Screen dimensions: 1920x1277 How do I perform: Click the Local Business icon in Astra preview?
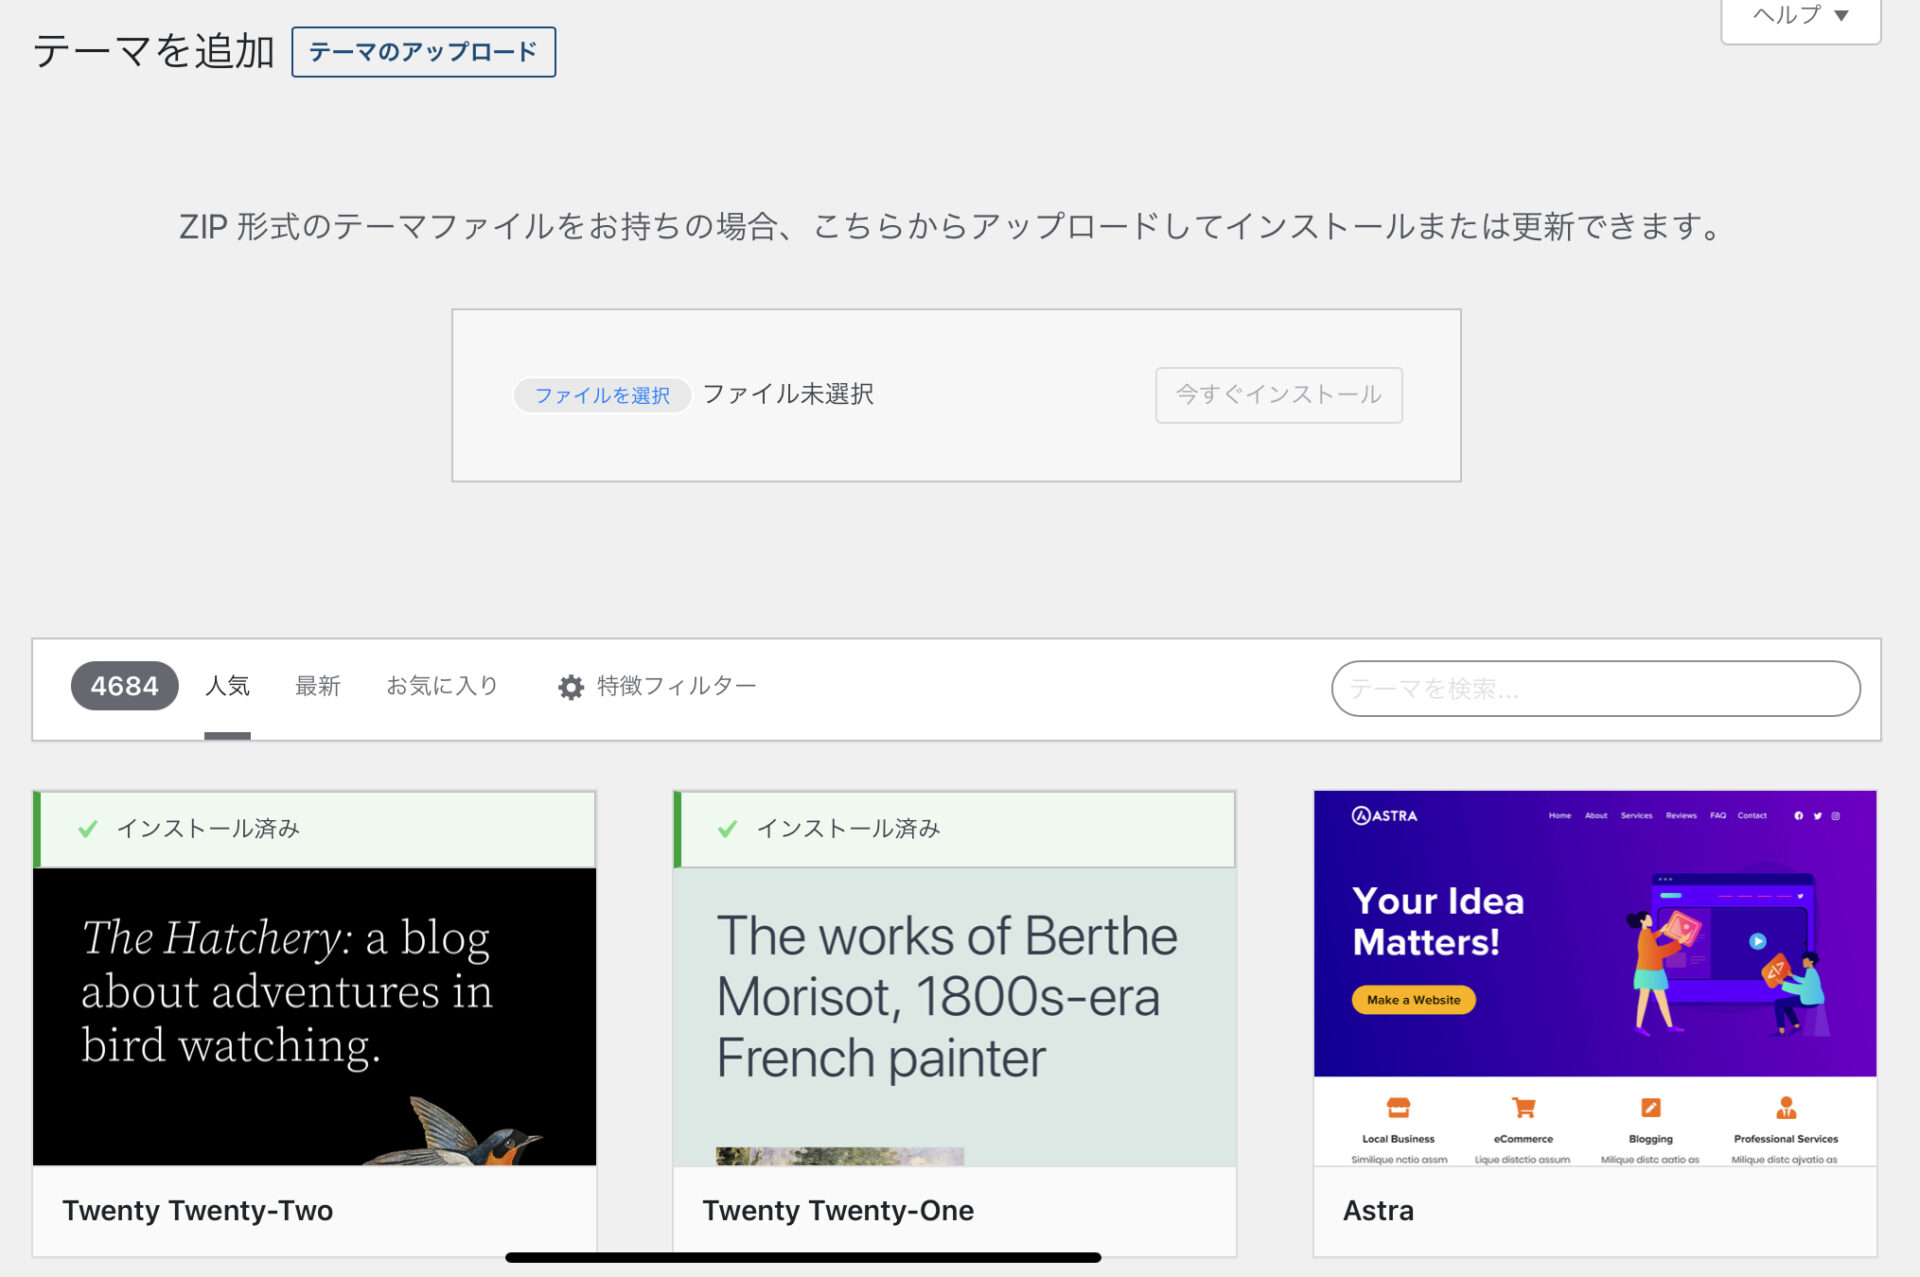click(x=1398, y=1108)
